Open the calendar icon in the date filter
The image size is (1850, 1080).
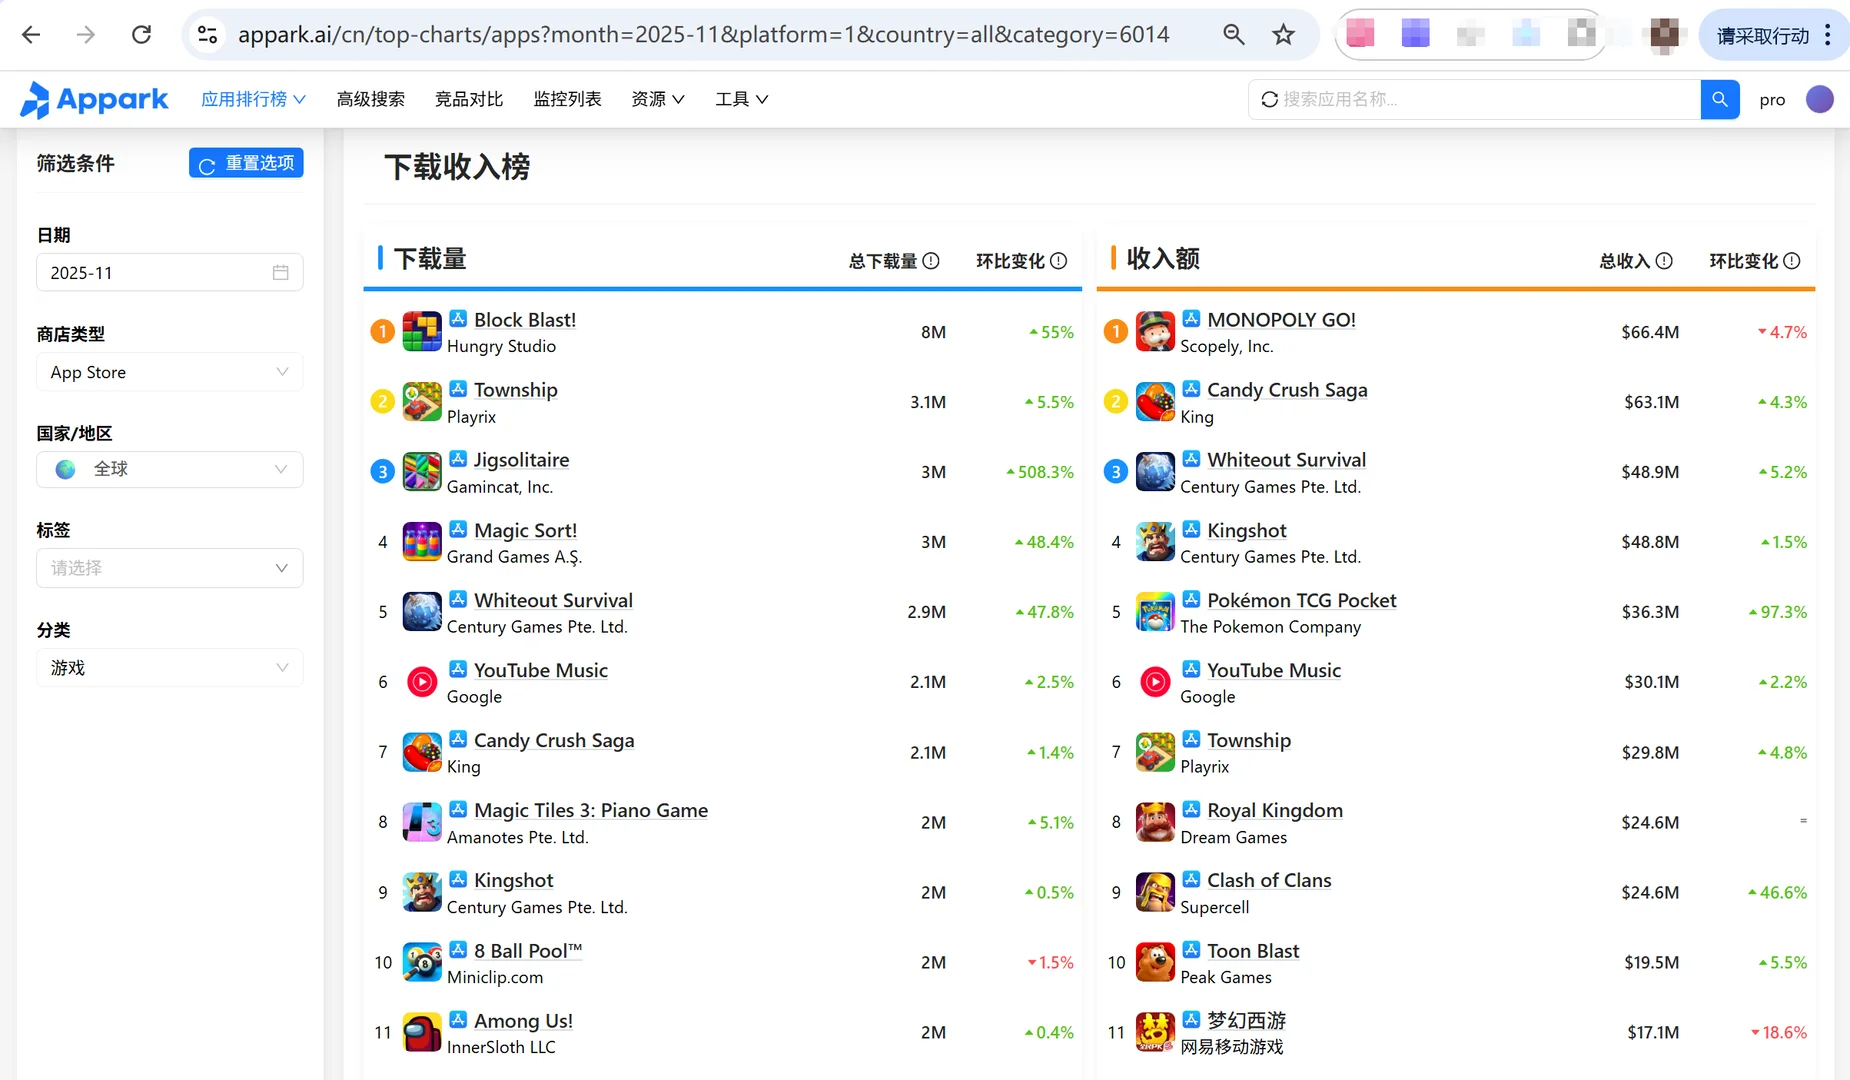pyautogui.click(x=281, y=272)
